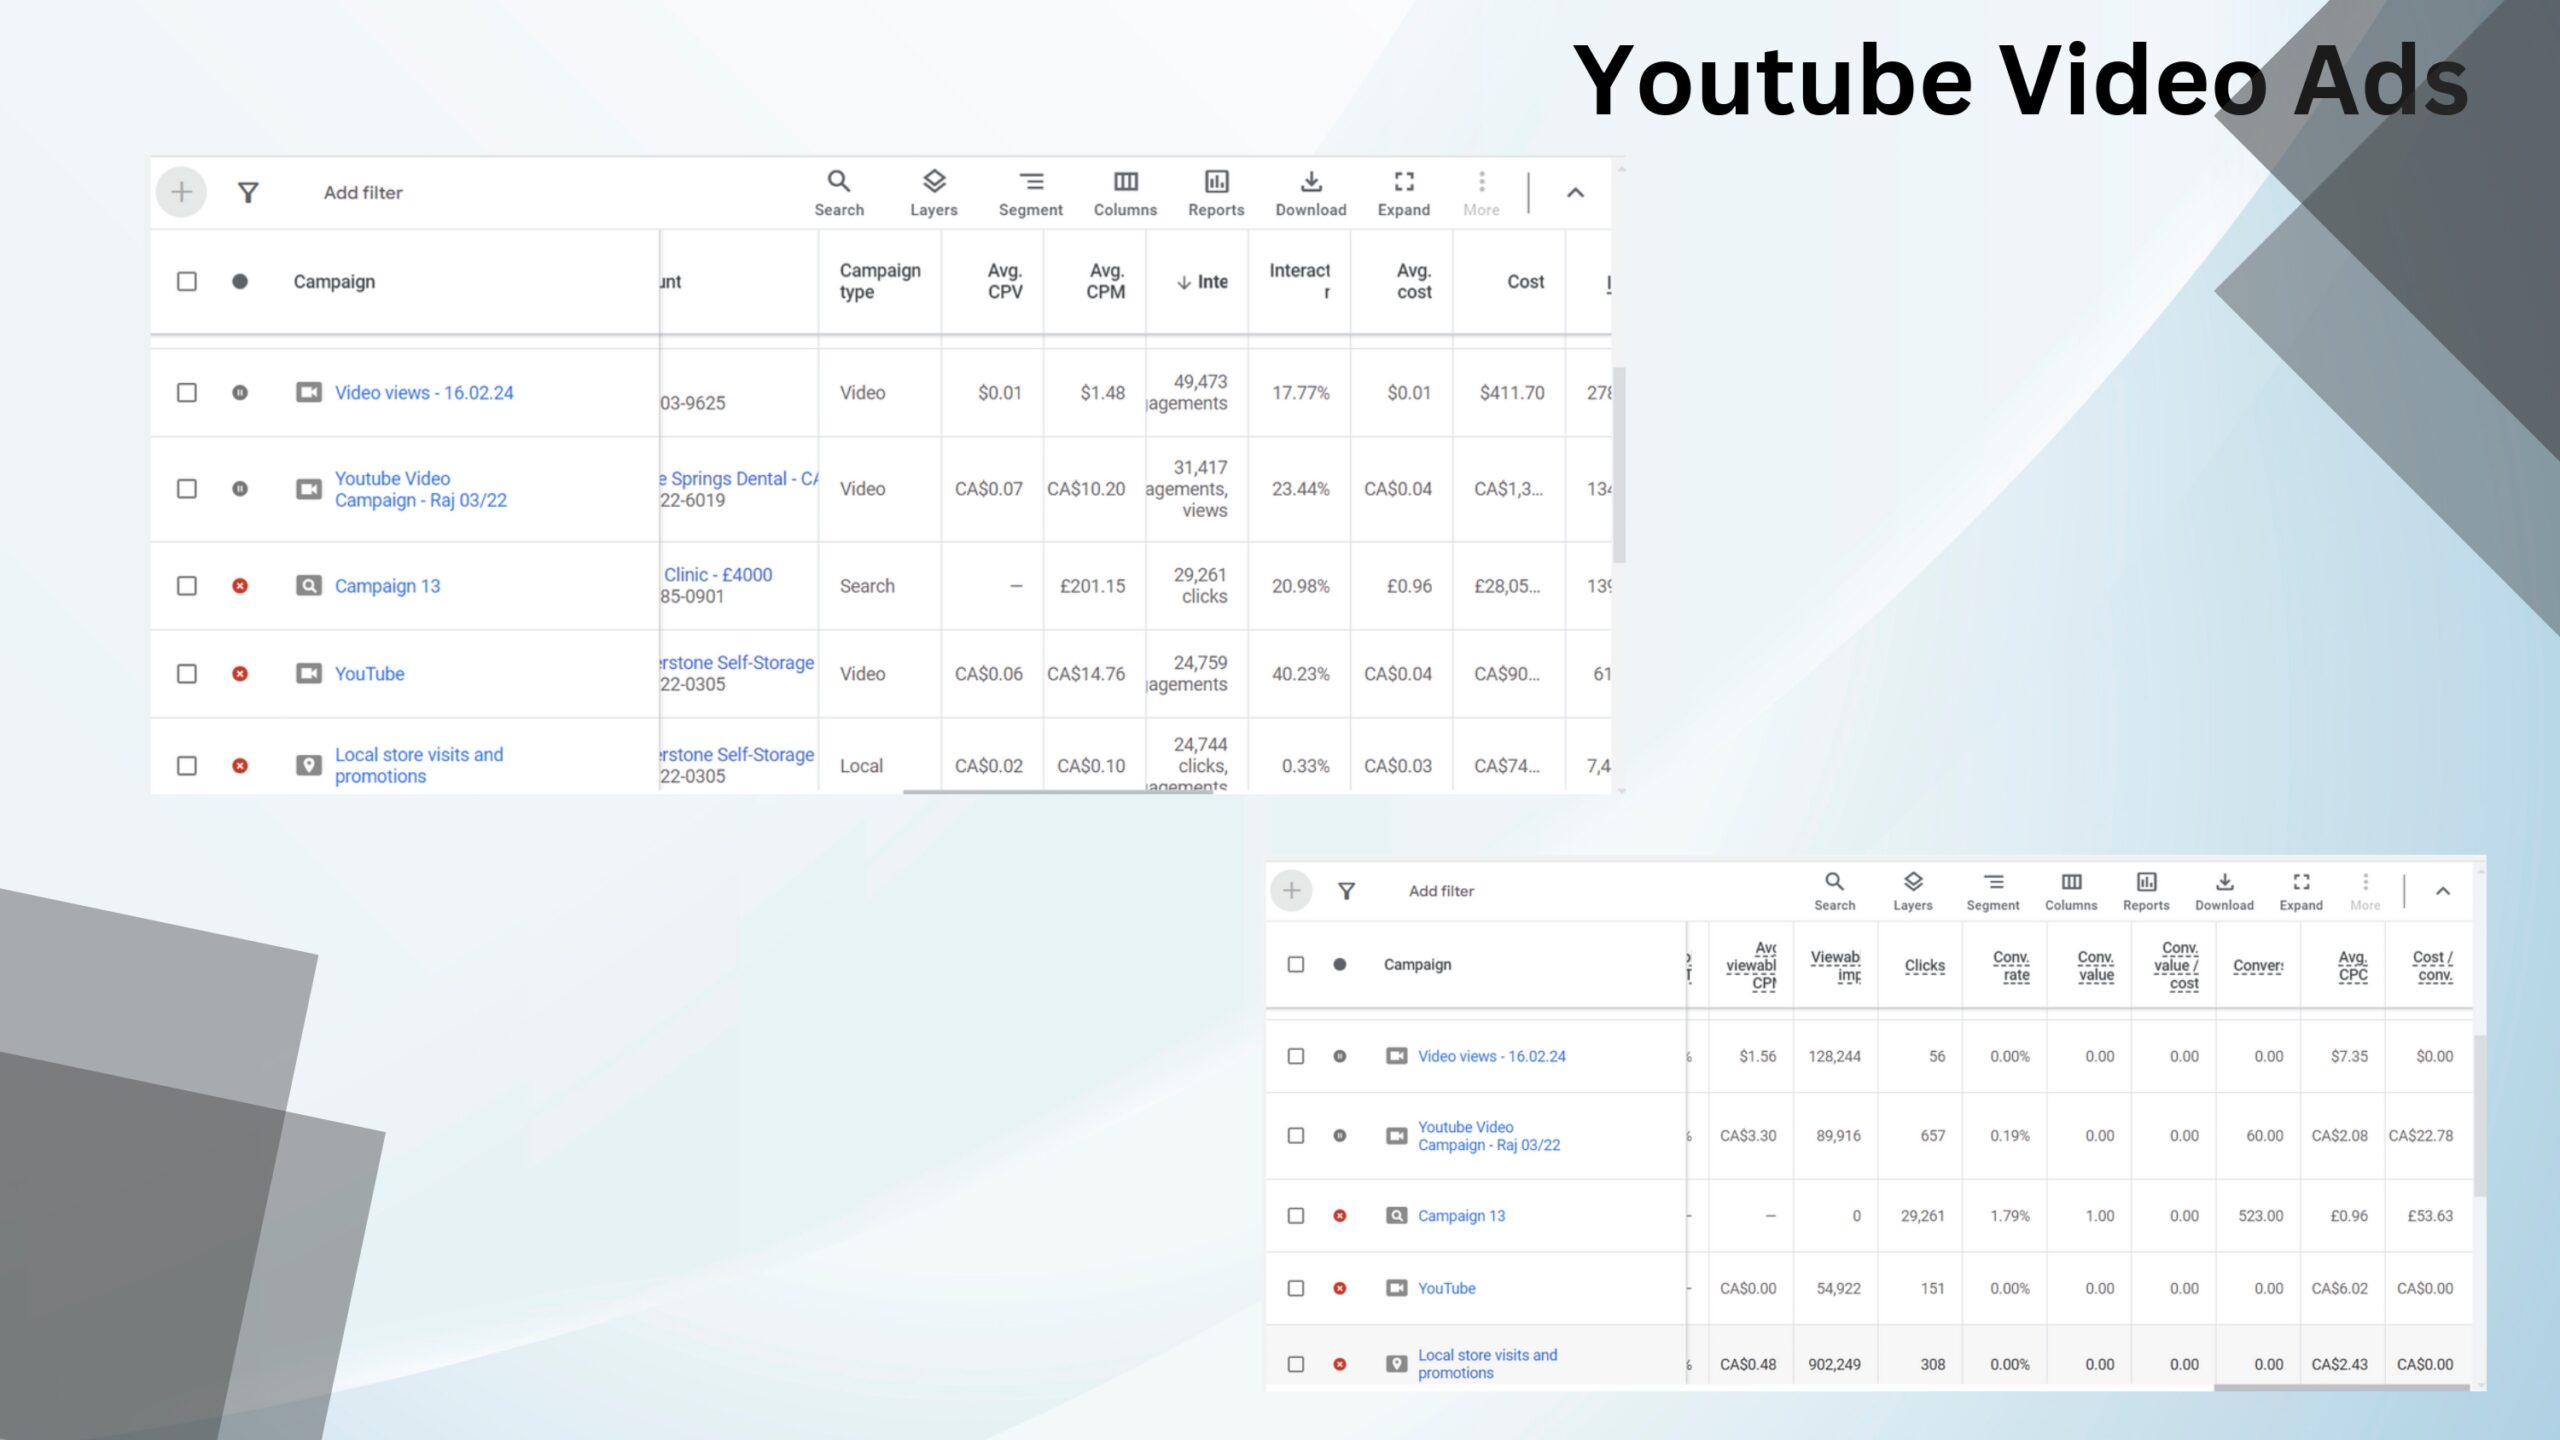Click Expand in the upper table toolbar

[x=1404, y=193]
